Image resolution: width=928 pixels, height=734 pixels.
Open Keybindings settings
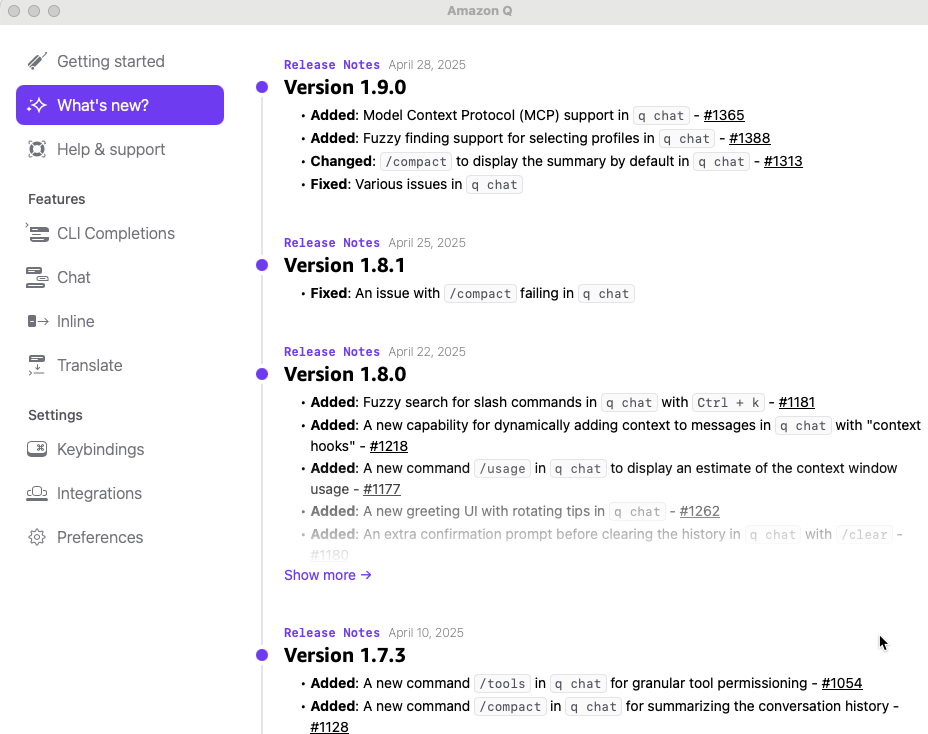(x=120, y=449)
